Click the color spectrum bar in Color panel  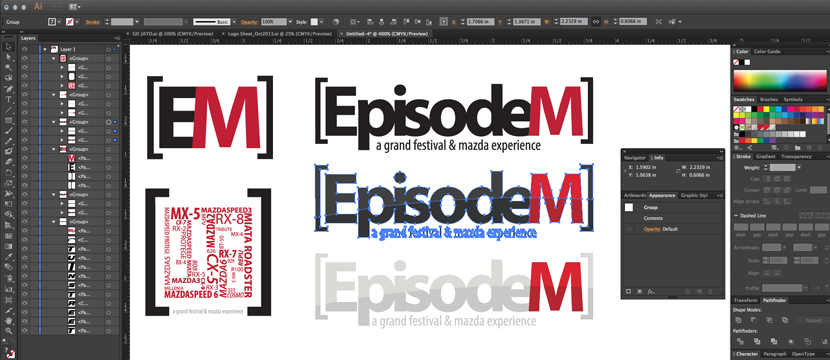pos(779,81)
